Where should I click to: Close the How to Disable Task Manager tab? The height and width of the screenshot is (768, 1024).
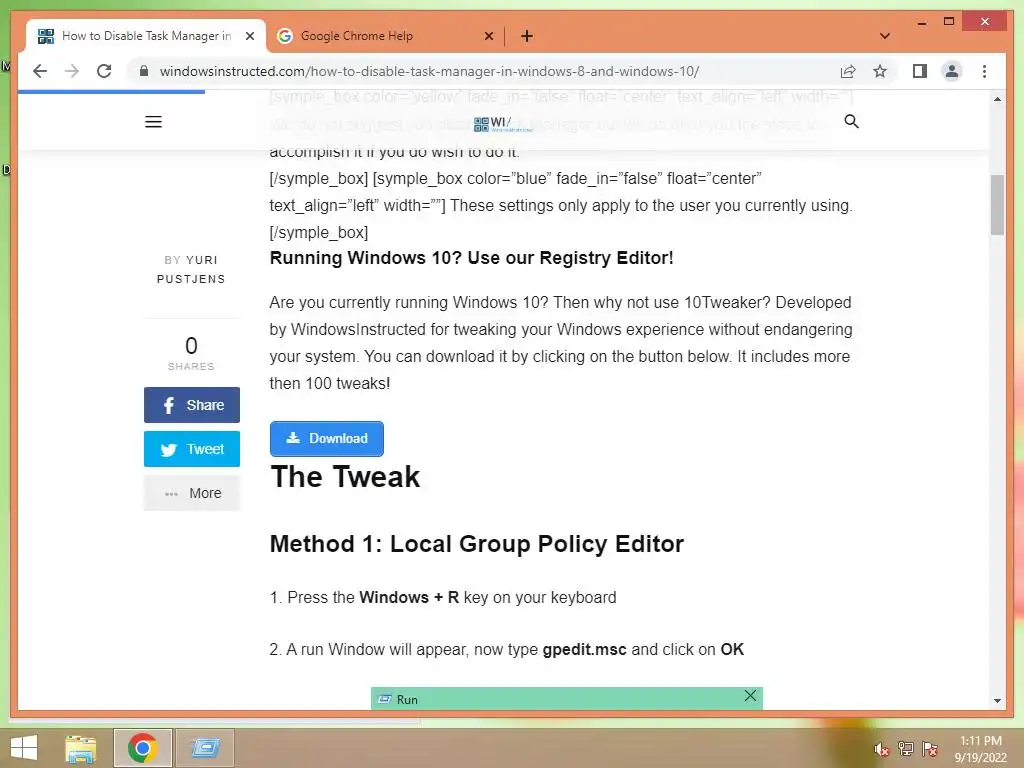tap(249, 36)
